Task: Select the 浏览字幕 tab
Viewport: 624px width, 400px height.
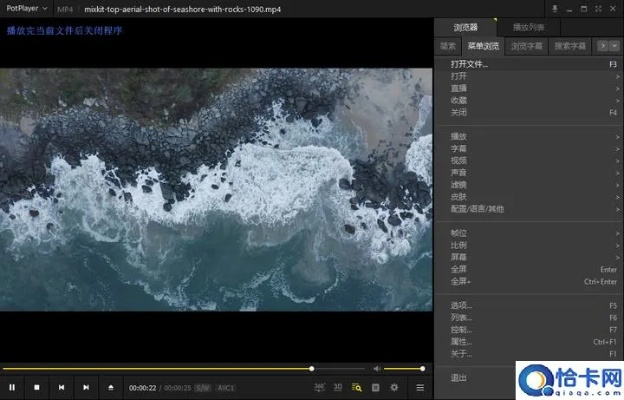Action: (526, 46)
